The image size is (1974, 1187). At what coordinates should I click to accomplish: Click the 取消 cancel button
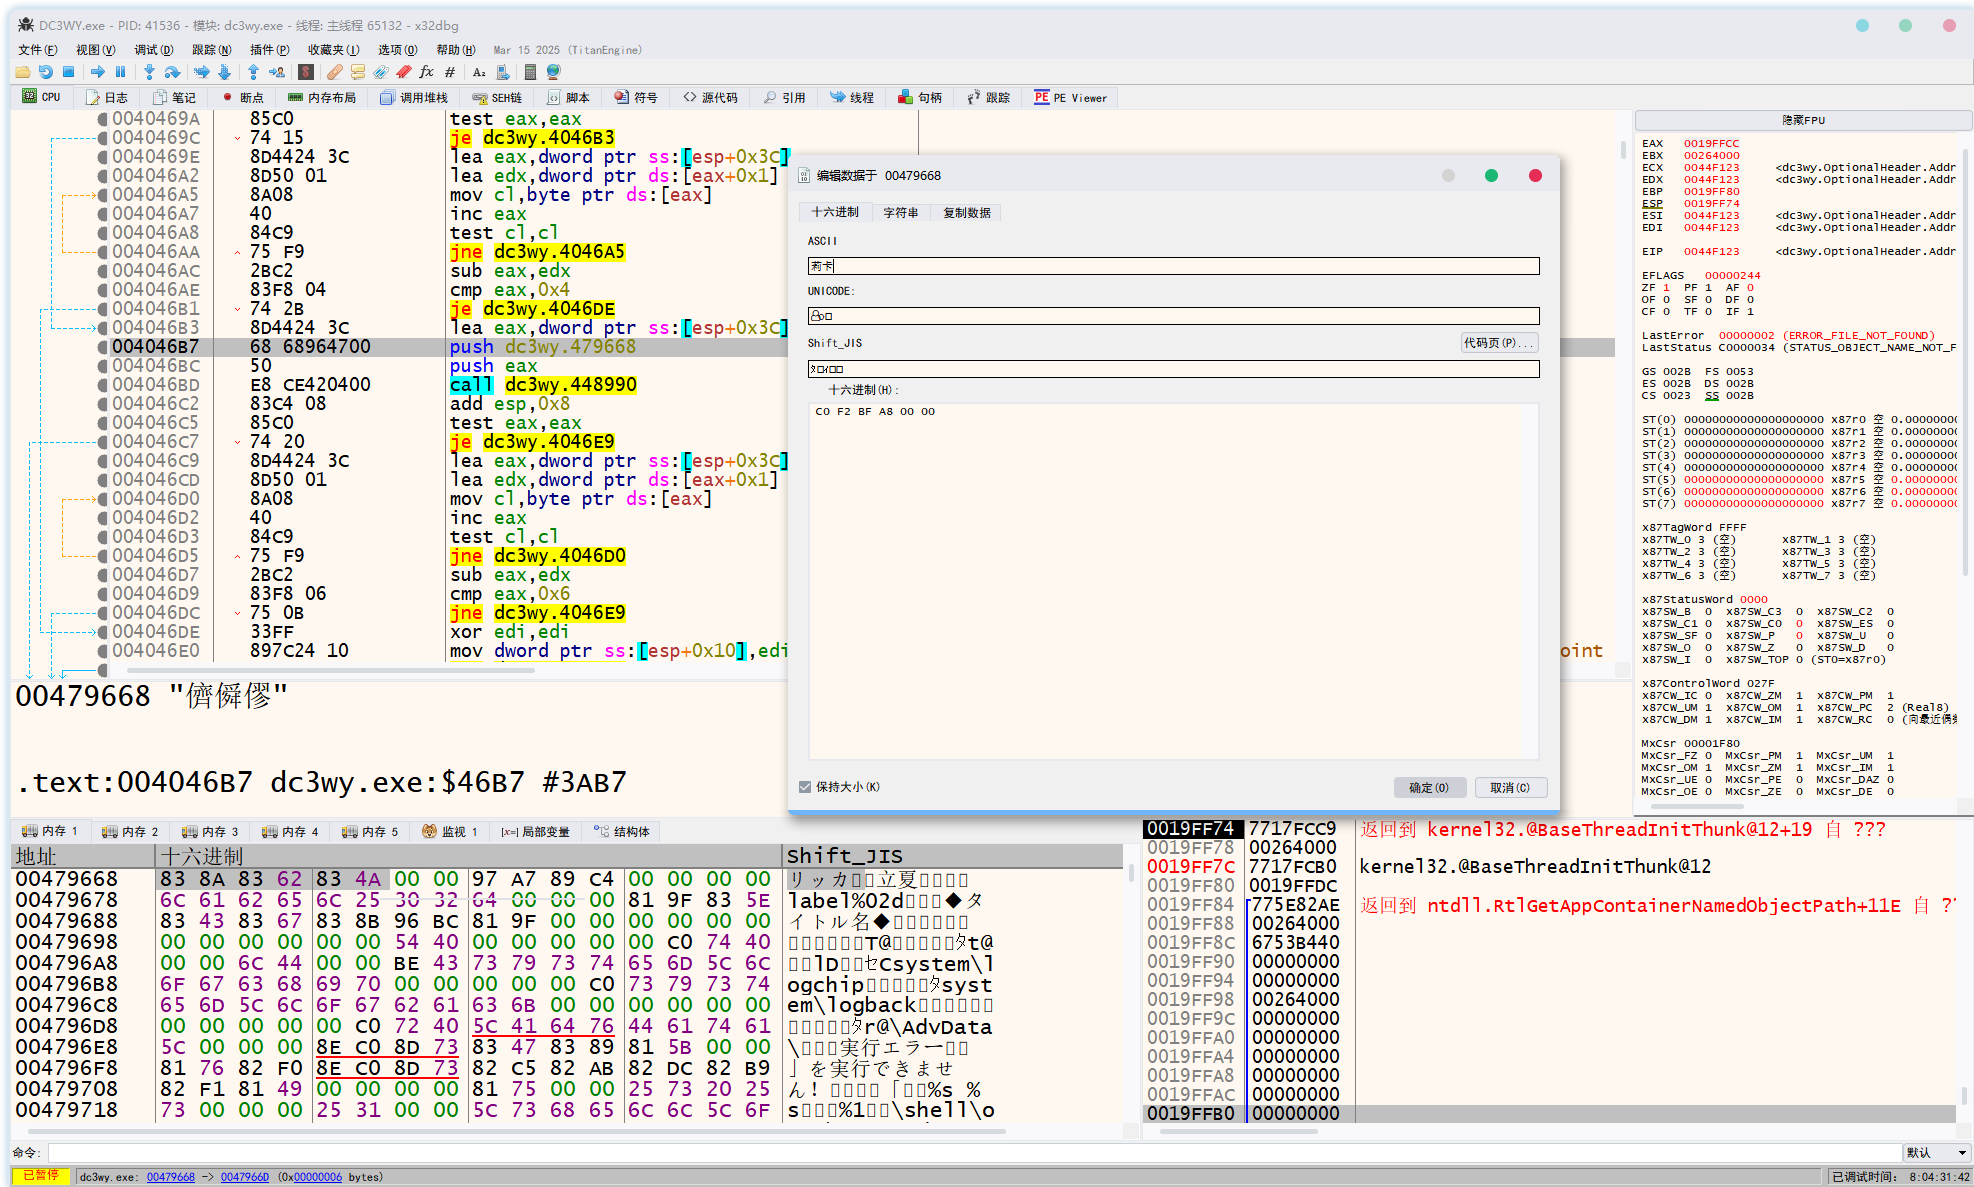pyautogui.click(x=1510, y=788)
